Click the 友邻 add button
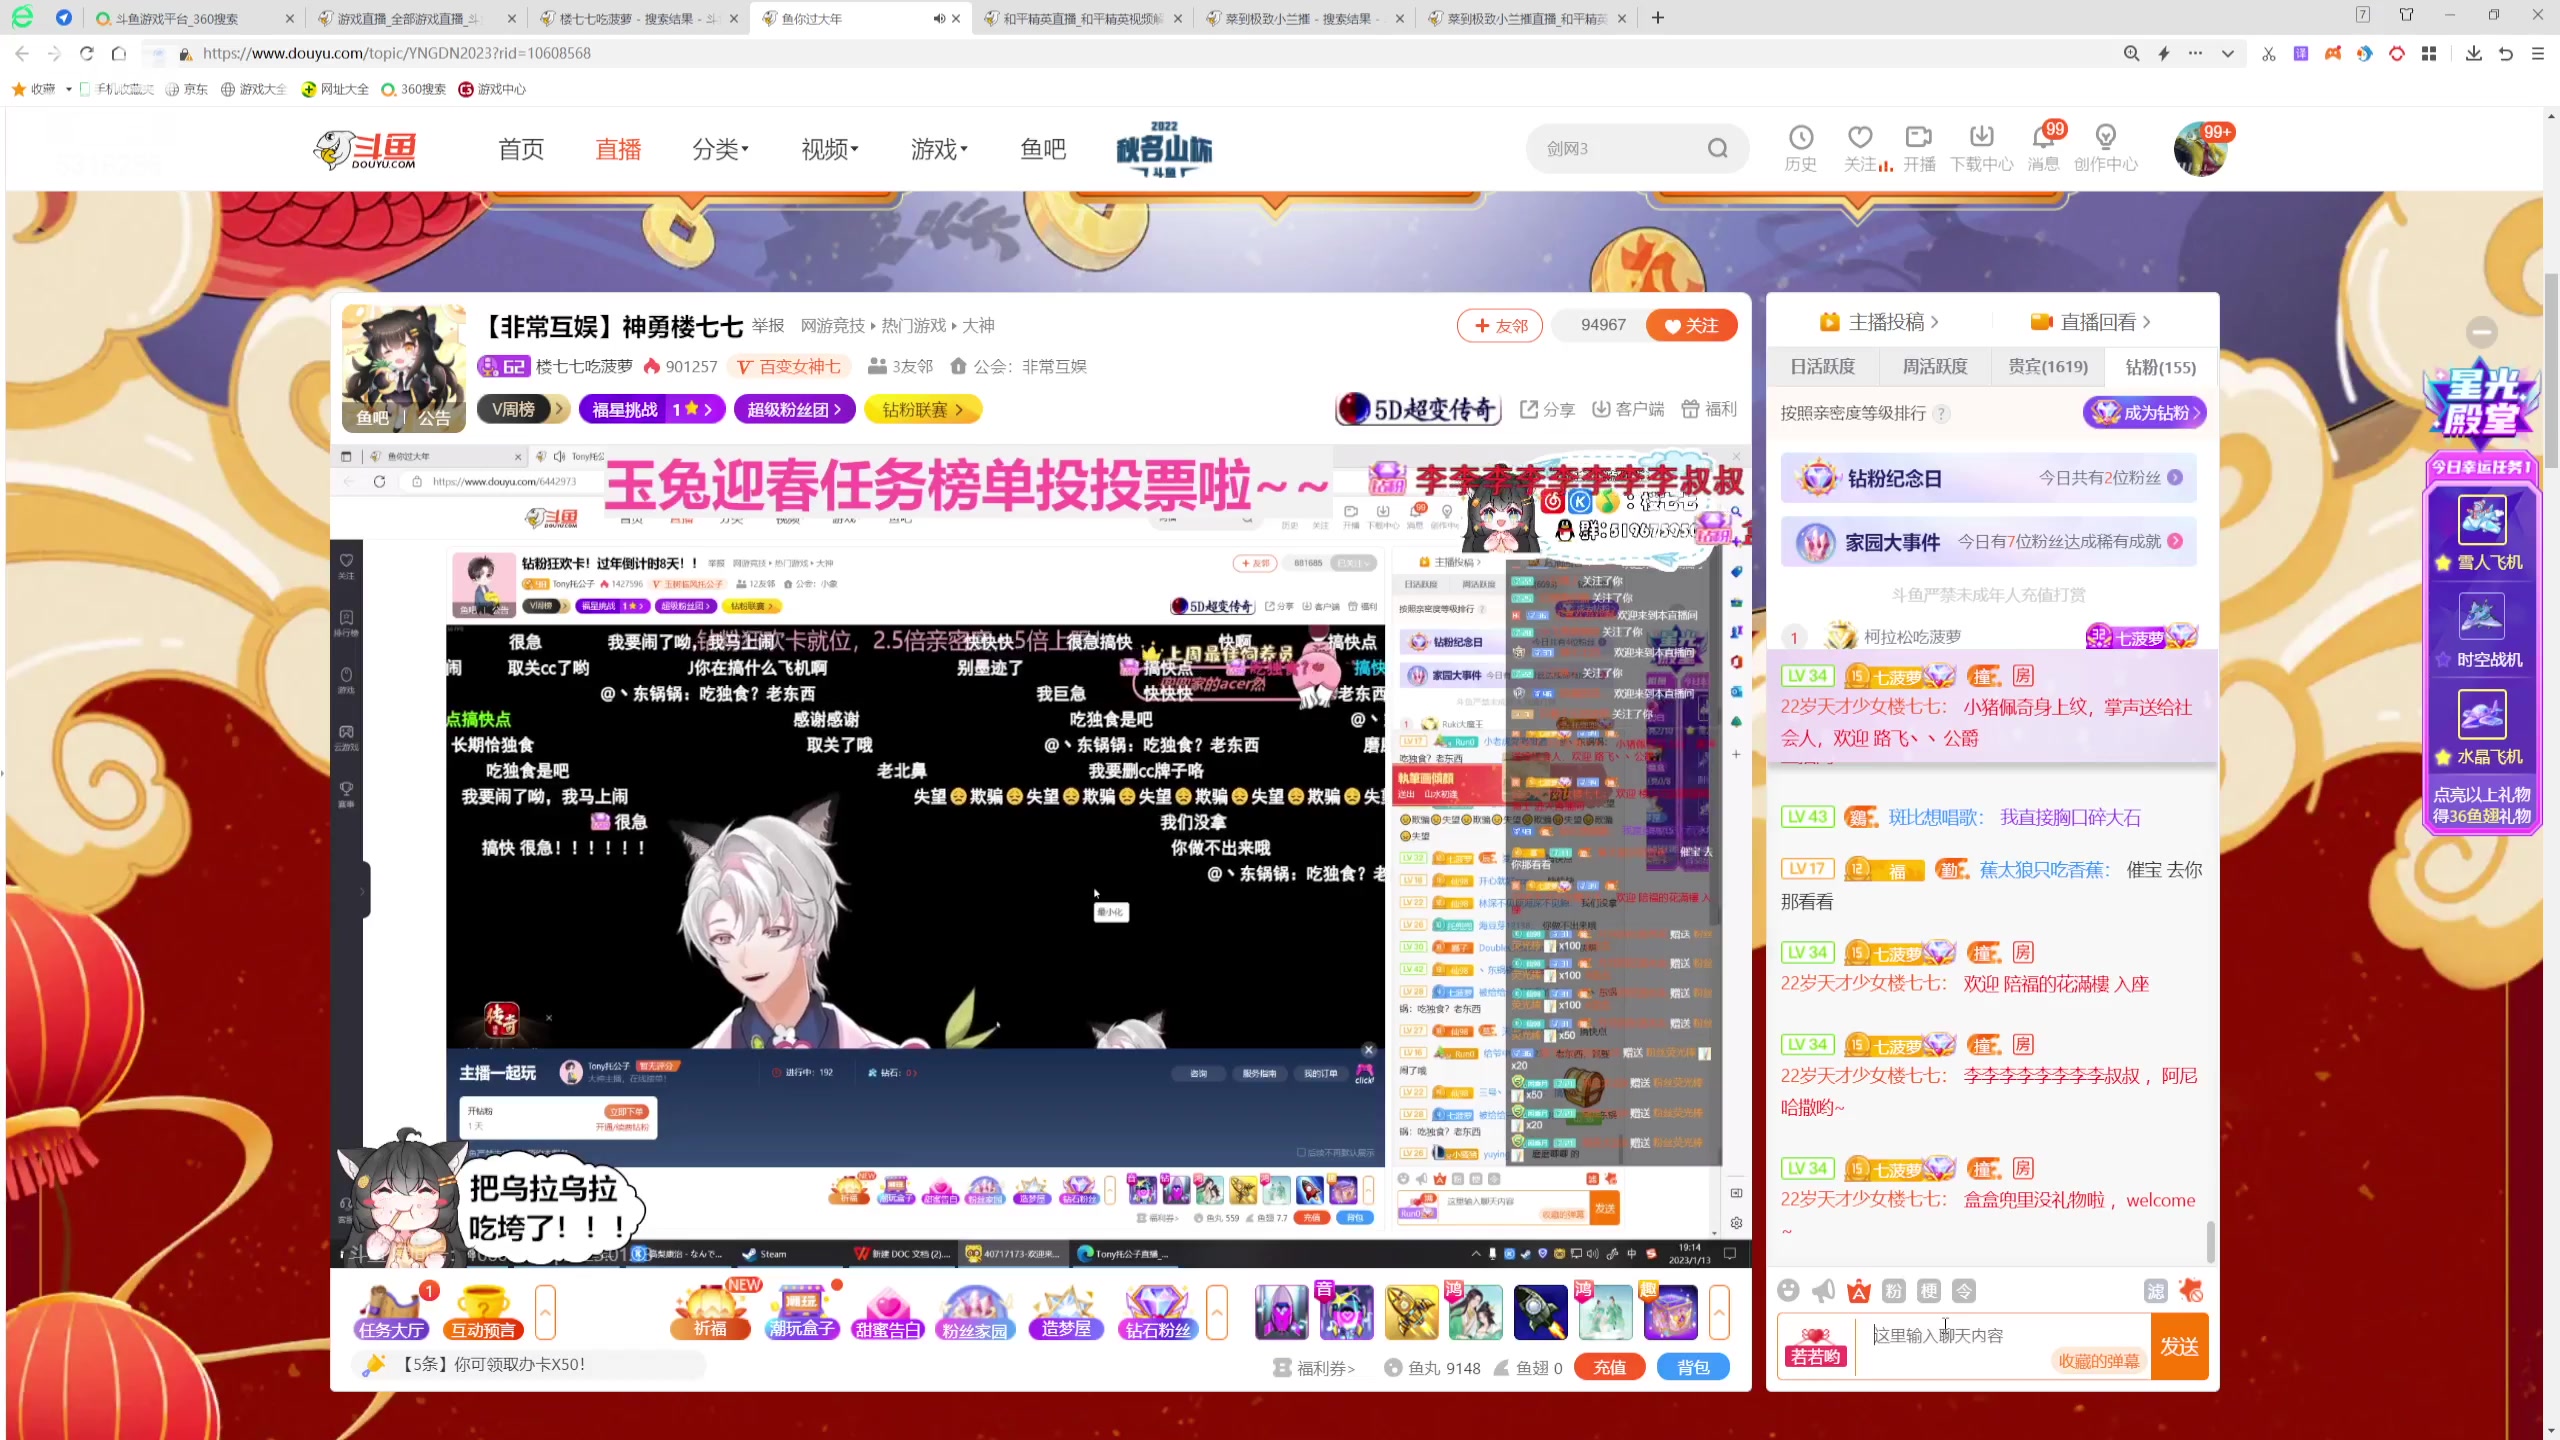 pos(1500,325)
